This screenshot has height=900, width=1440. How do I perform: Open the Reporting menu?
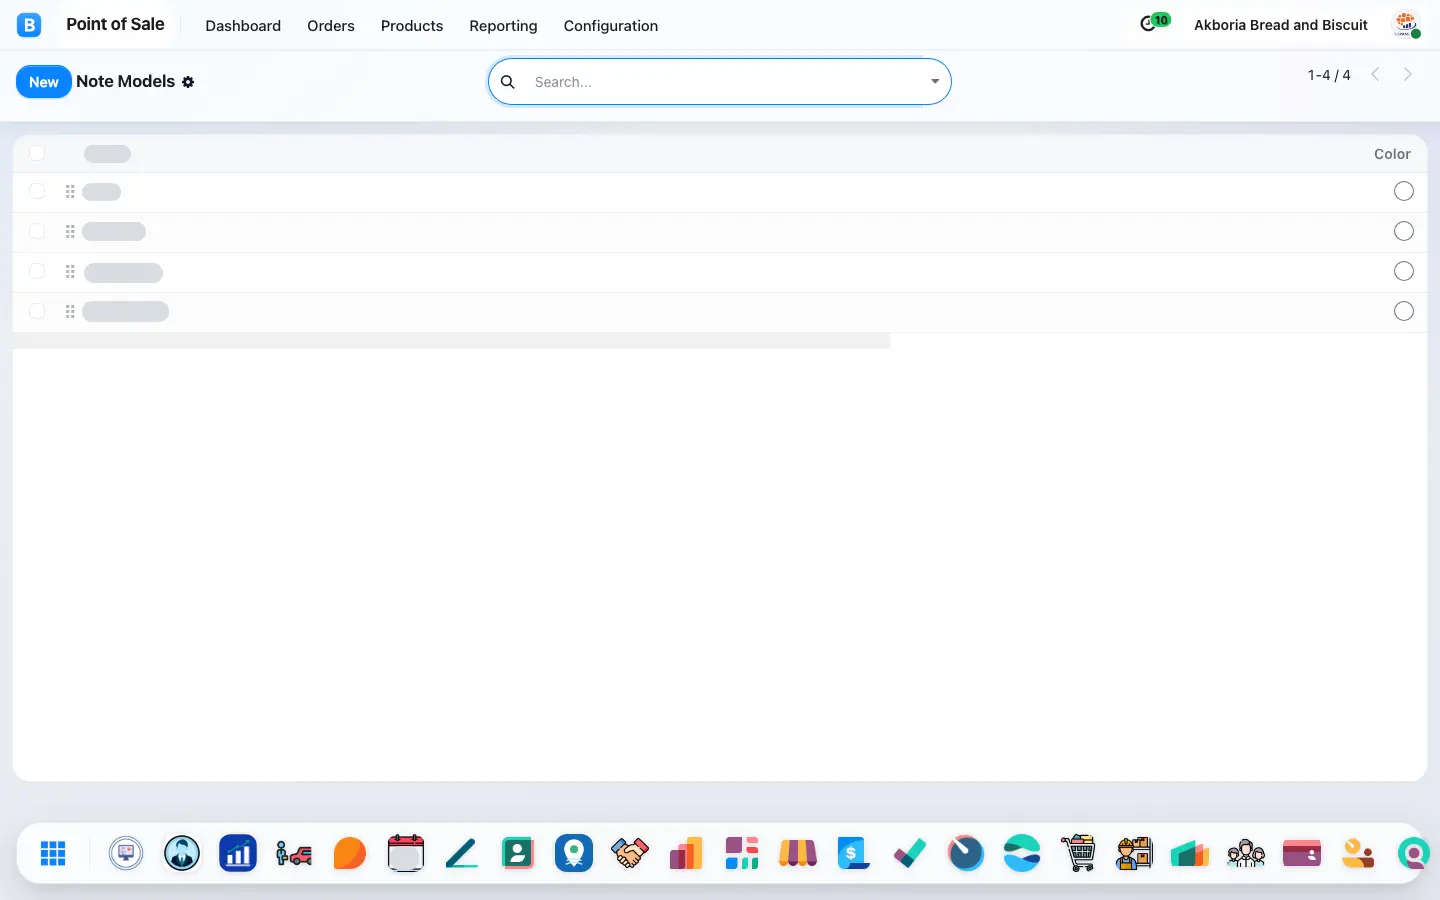coord(503,26)
